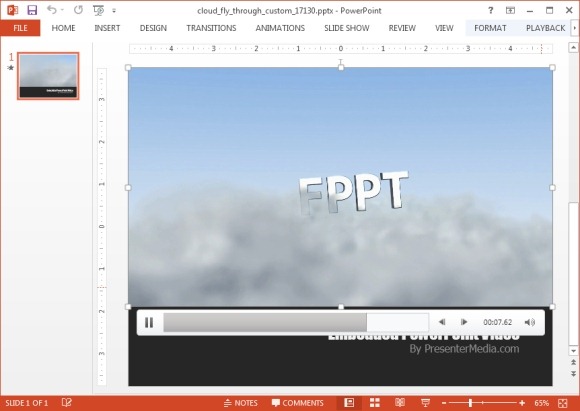Open the TRANSITIONS tab
Viewport: 580px width, 411px height.
coord(211,28)
